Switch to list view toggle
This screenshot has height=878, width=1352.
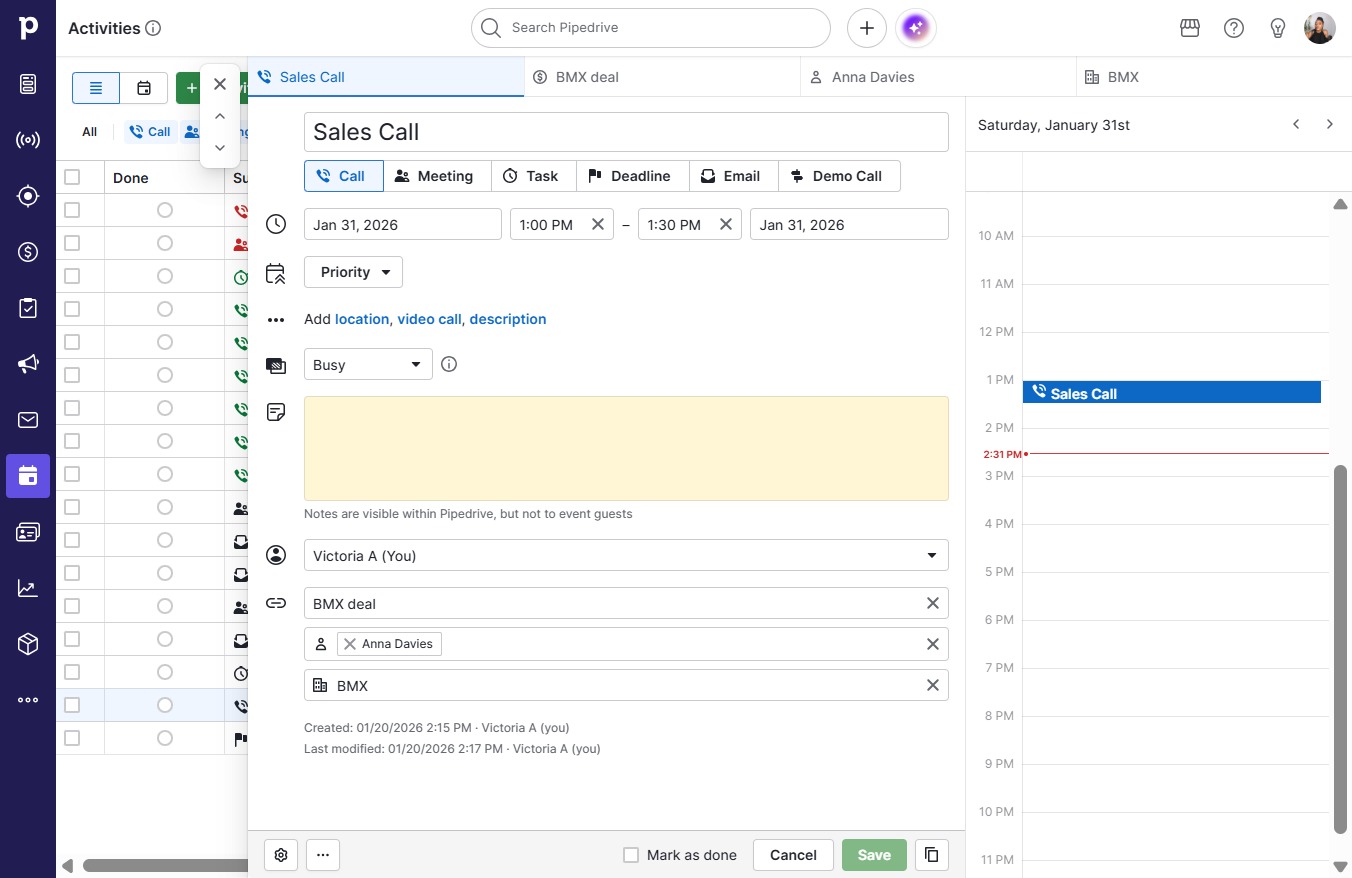[x=96, y=88]
